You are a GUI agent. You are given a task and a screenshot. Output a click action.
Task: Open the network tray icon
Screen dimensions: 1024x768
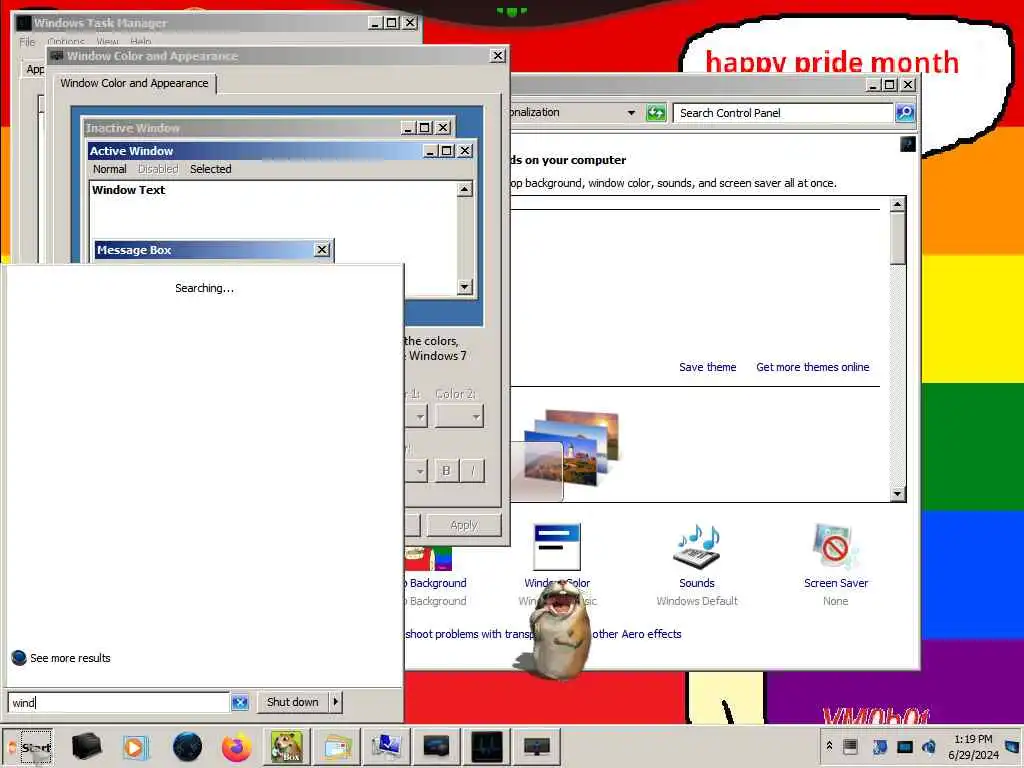[x=904, y=746]
